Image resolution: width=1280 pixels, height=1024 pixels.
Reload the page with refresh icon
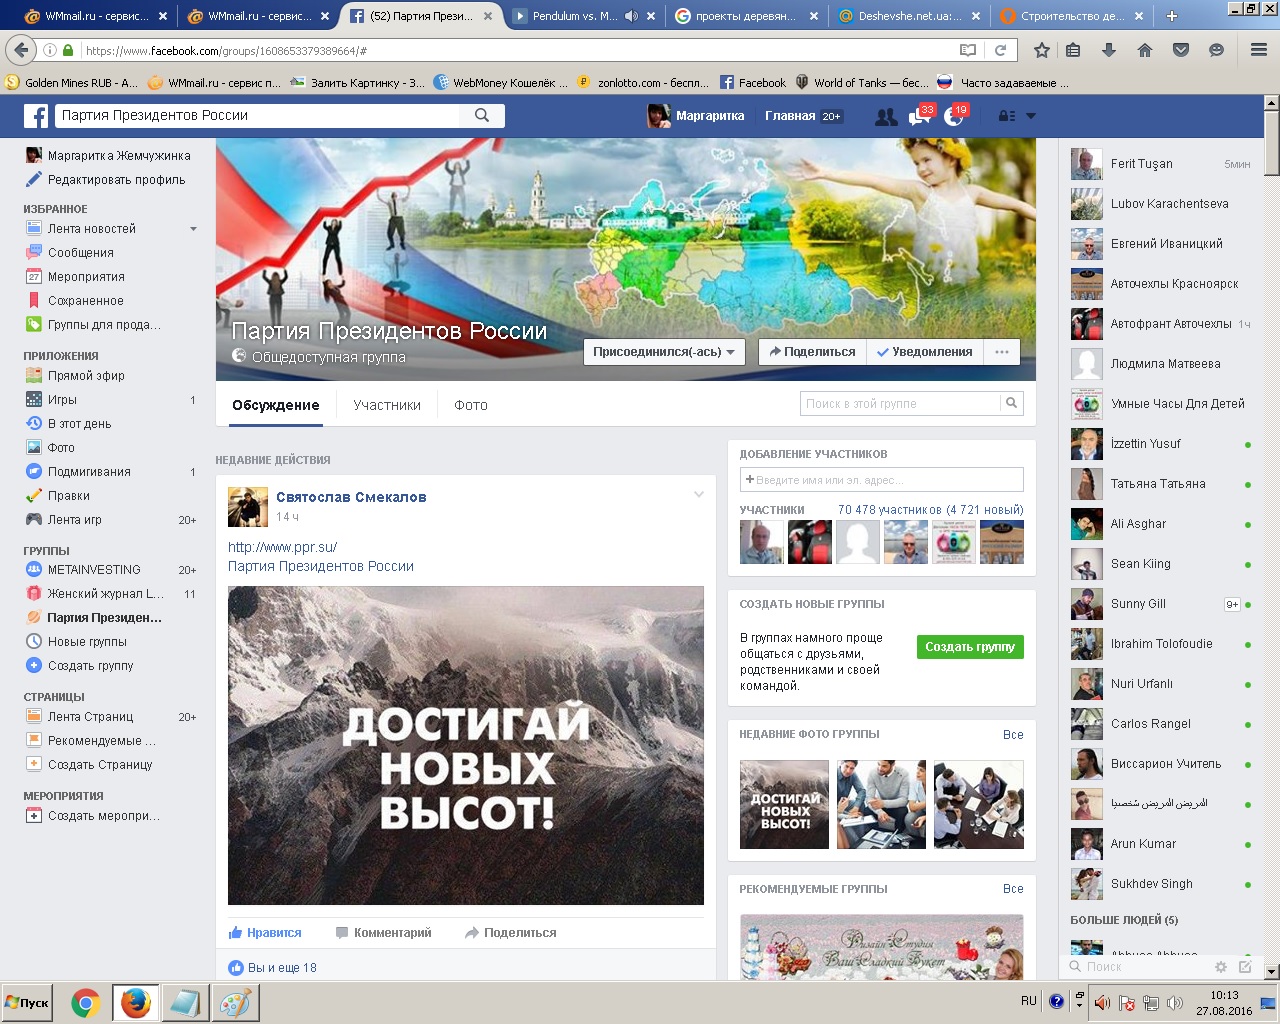pyautogui.click(x=1000, y=50)
